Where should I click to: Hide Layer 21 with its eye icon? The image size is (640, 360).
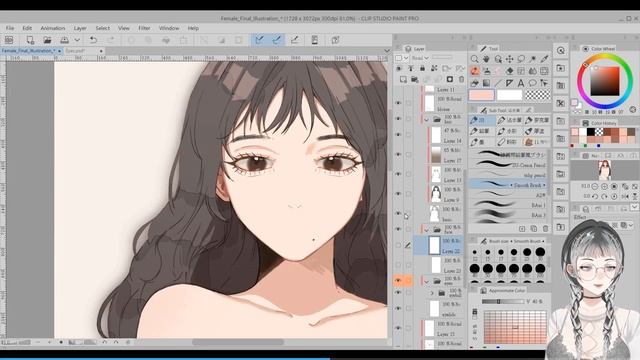click(x=398, y=328)
